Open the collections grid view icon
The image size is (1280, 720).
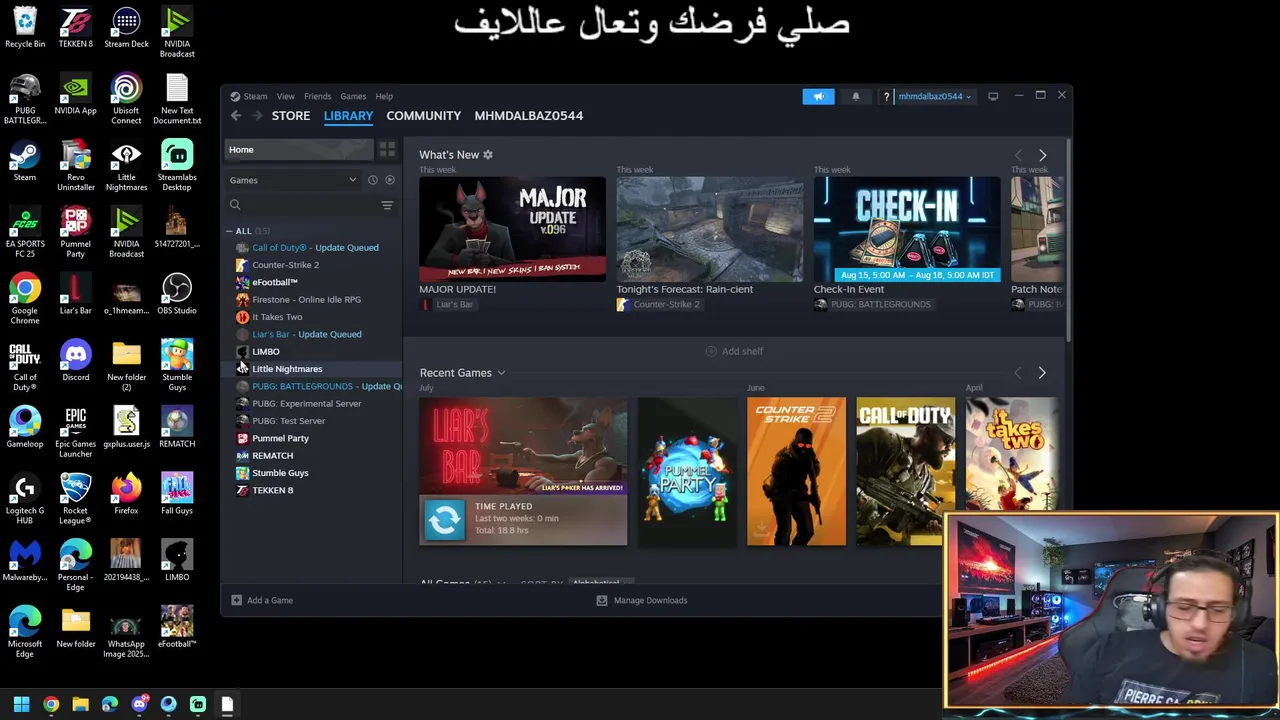point(387,149)
